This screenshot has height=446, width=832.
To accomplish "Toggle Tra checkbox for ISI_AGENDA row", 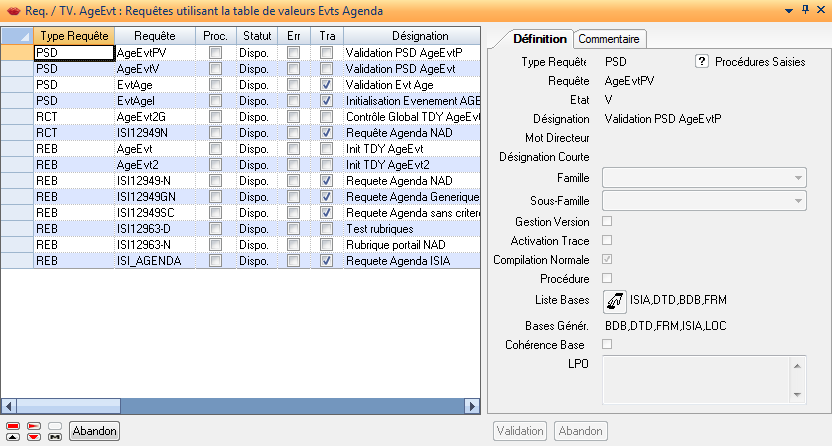I will [327, 261].
